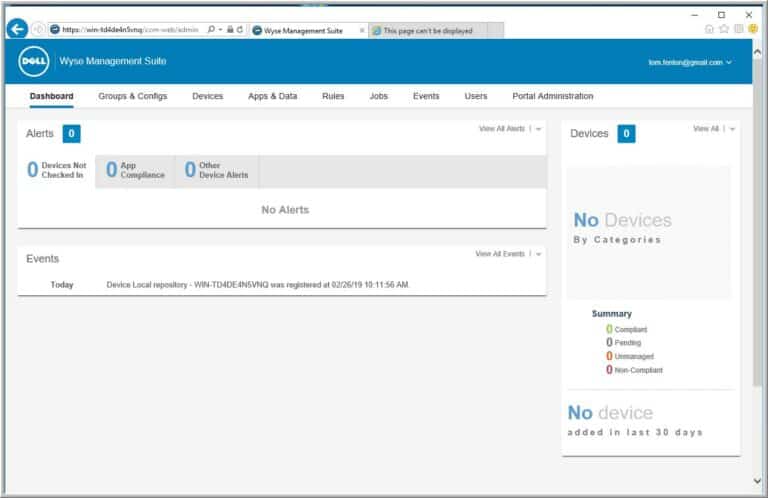
Task: Select the Jobs tab
Action: tap(379, 96)
